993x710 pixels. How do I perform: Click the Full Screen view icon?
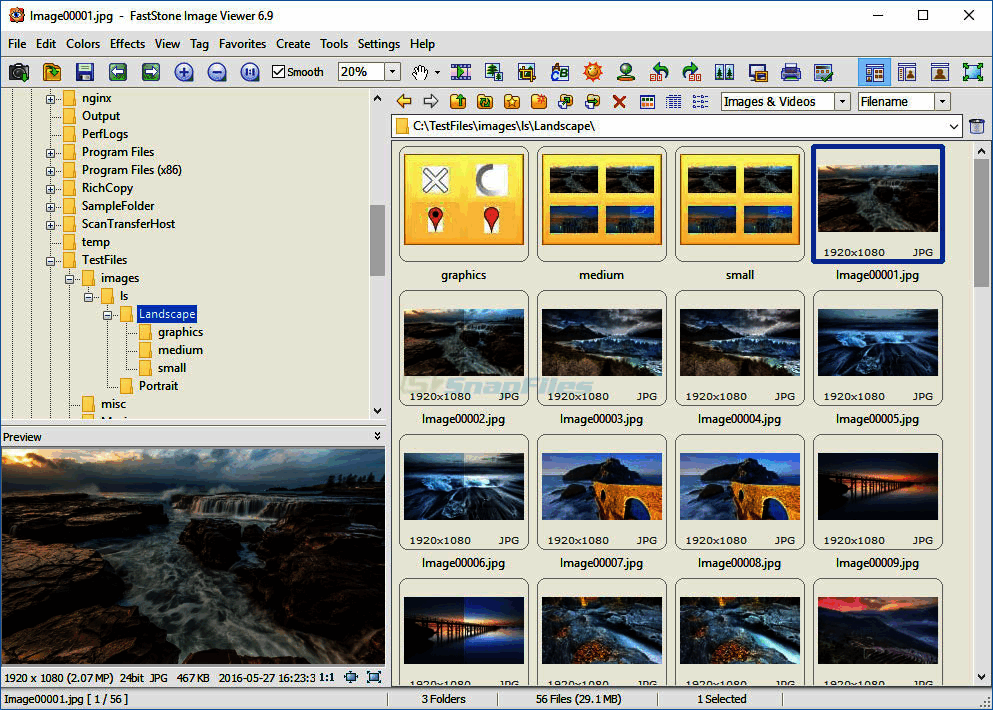coord(972,72)
